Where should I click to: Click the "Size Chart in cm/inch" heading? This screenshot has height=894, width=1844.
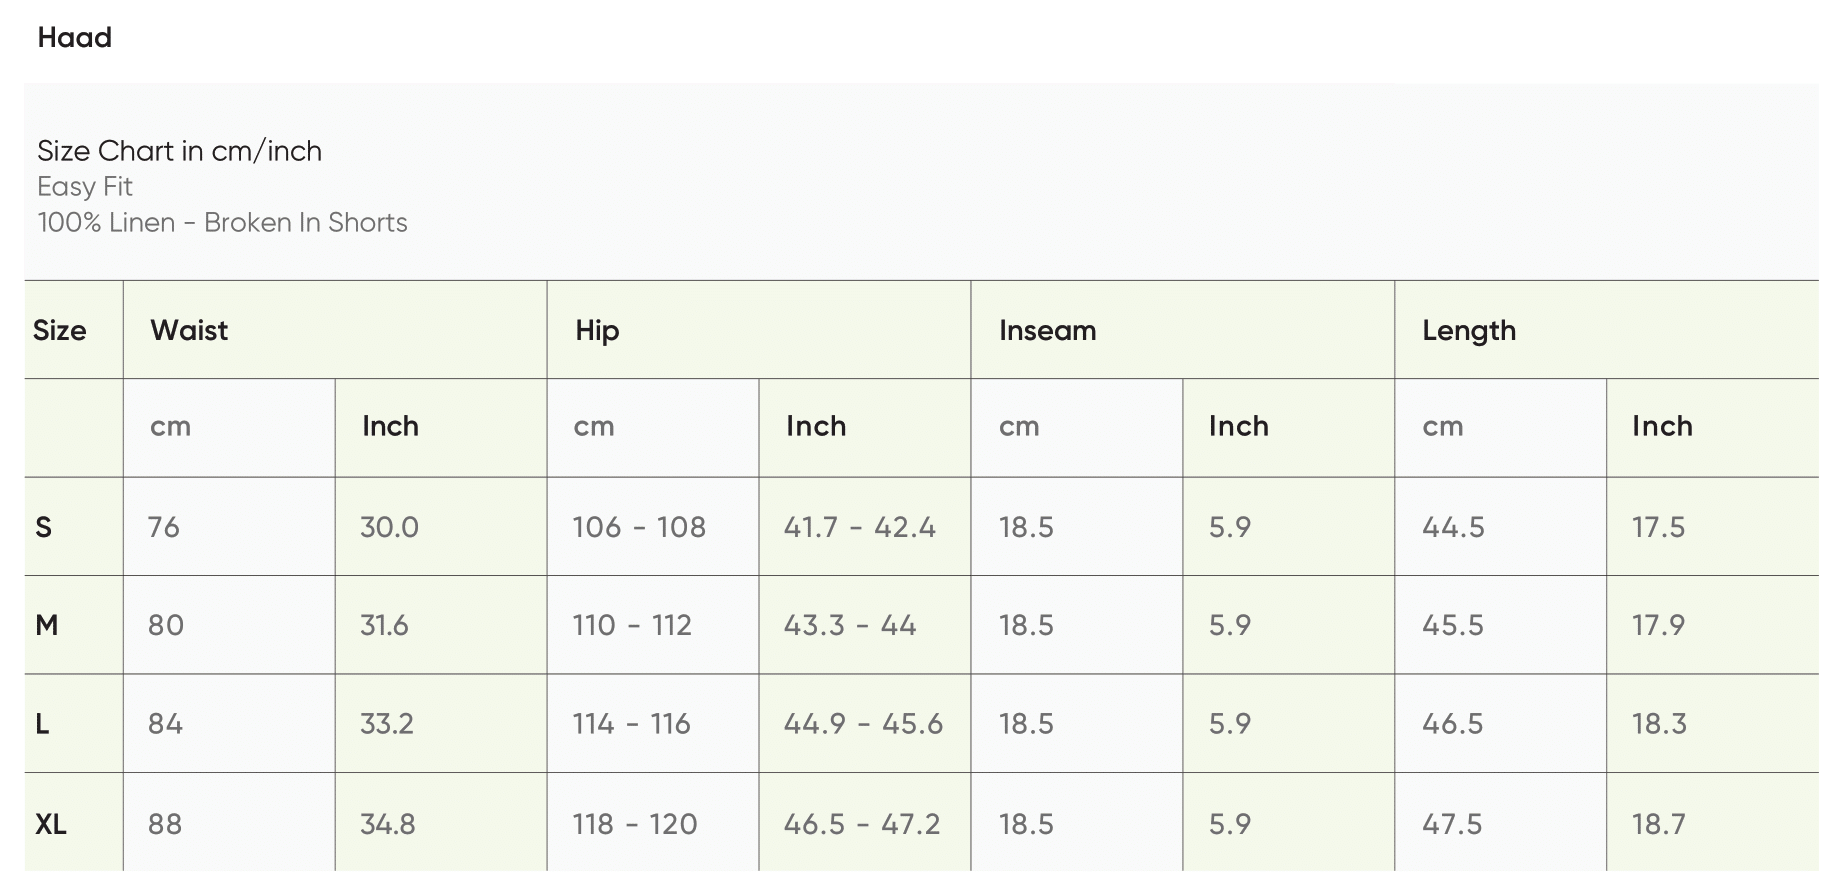click(x=179, y=151)
